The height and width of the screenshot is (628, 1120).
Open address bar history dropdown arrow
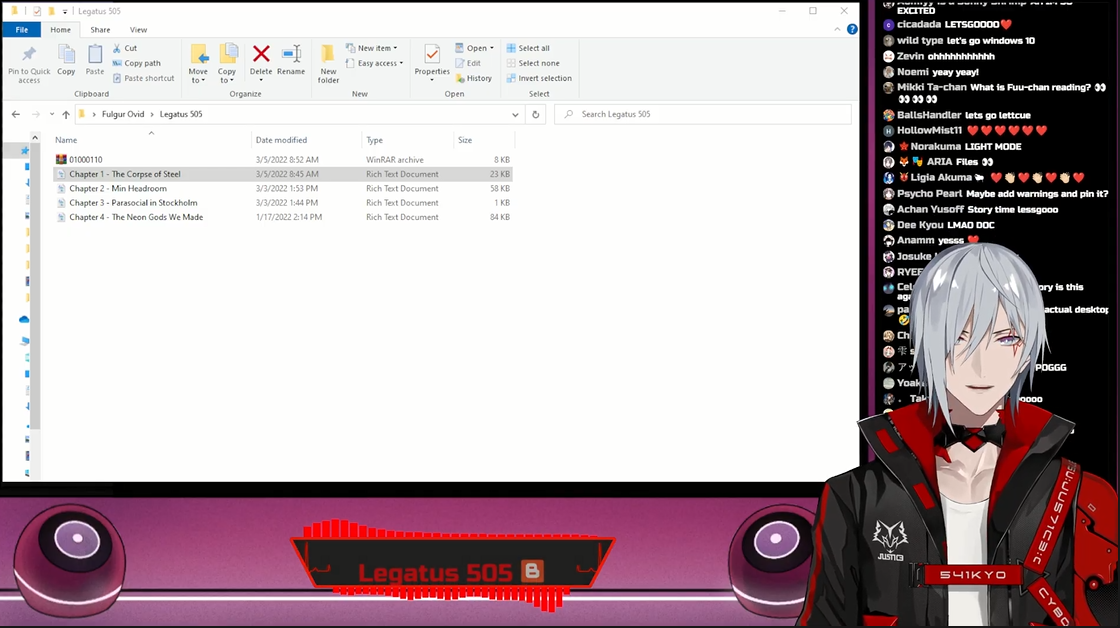tap(515, 114)
